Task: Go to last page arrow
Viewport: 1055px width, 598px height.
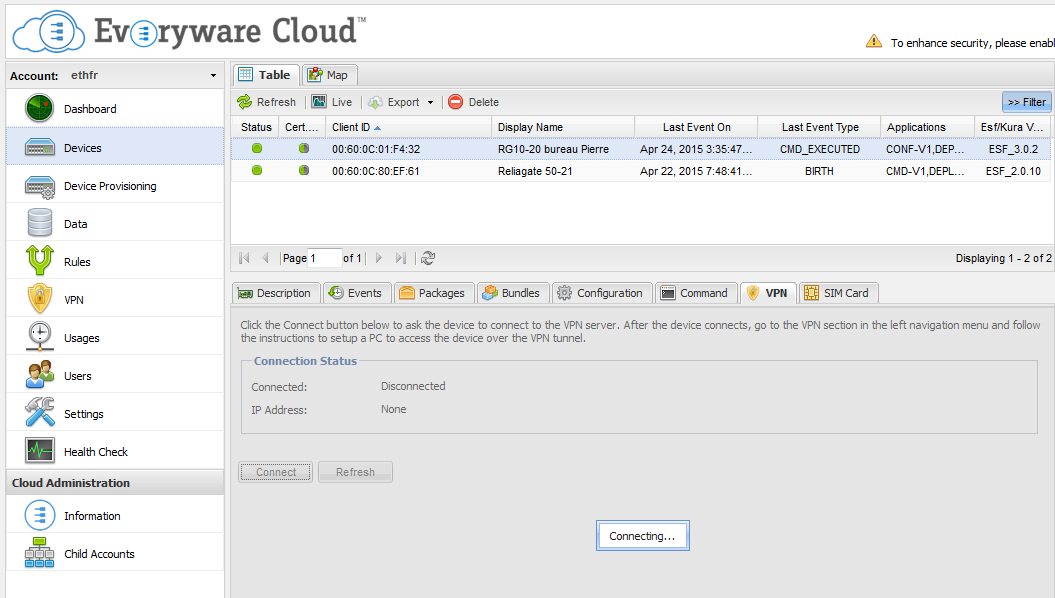Action: [x=401, y=258]
